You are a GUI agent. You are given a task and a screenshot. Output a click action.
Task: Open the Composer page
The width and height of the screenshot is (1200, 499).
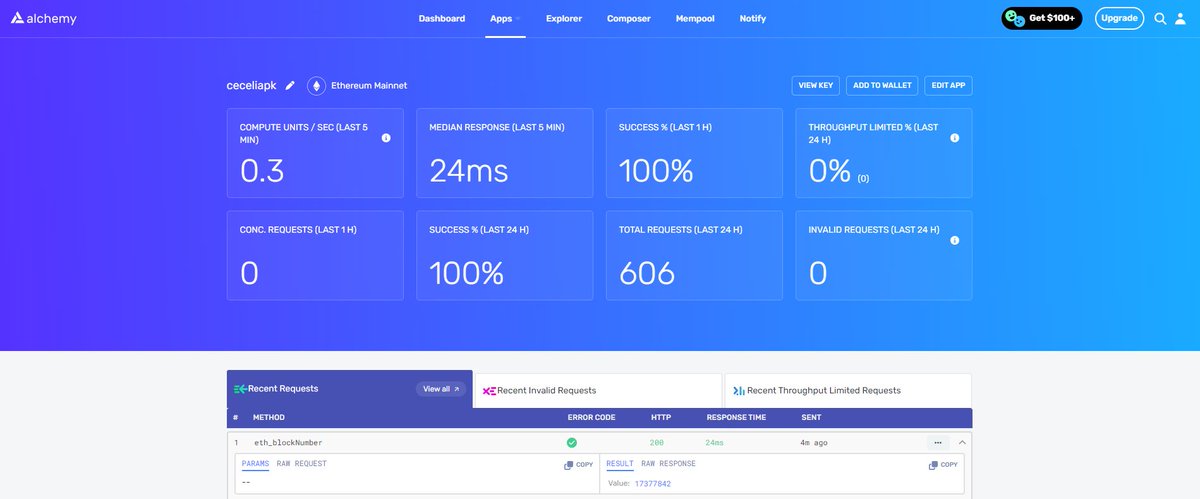tap(629, 18)
